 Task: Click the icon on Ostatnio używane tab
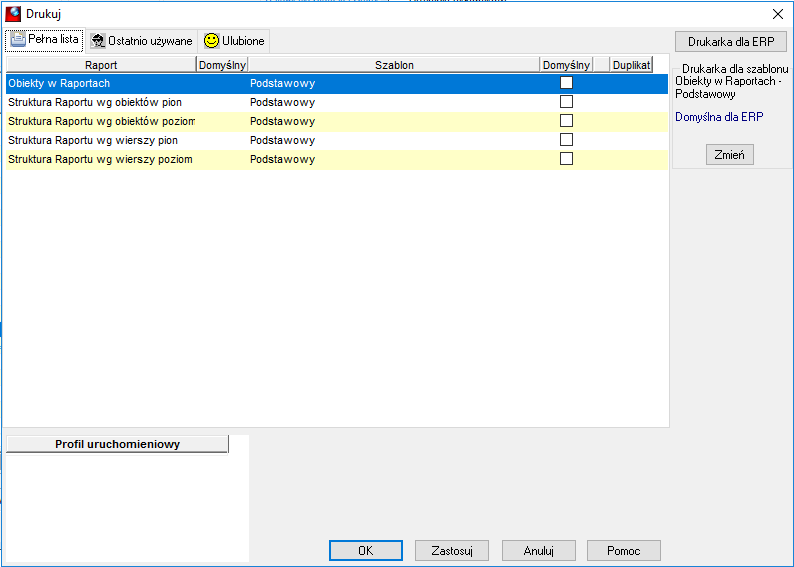coord(98,41)
